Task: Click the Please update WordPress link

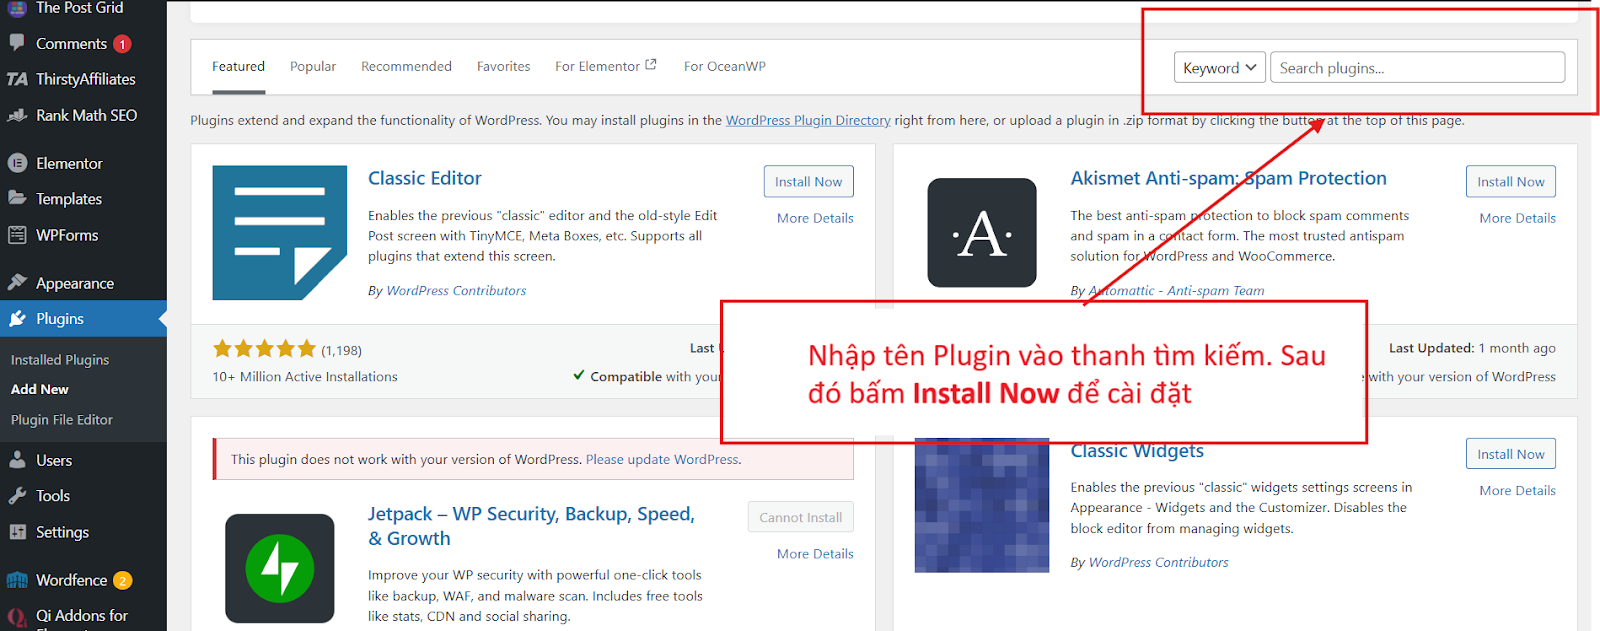Action: pyautogui.click(x=662, y=460)
